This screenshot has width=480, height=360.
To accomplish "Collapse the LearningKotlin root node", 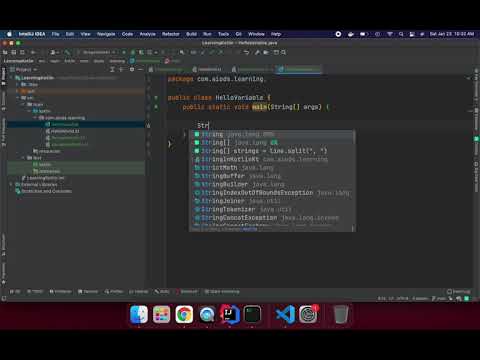I will point(12,78).
